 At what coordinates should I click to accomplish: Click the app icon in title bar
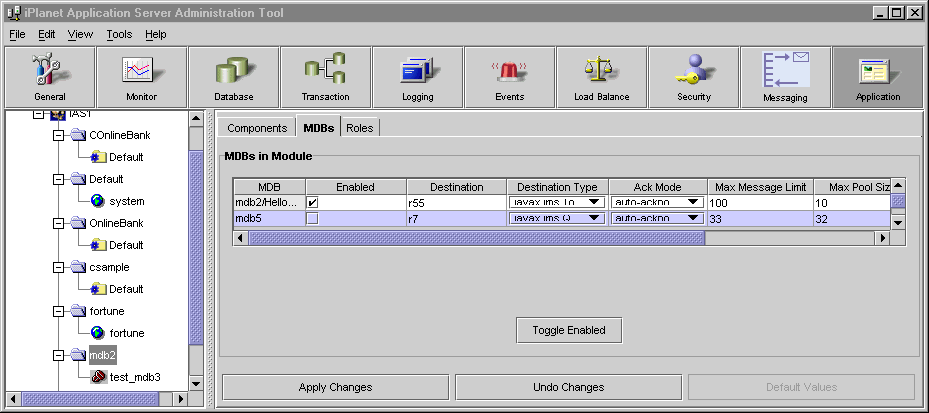12,12
